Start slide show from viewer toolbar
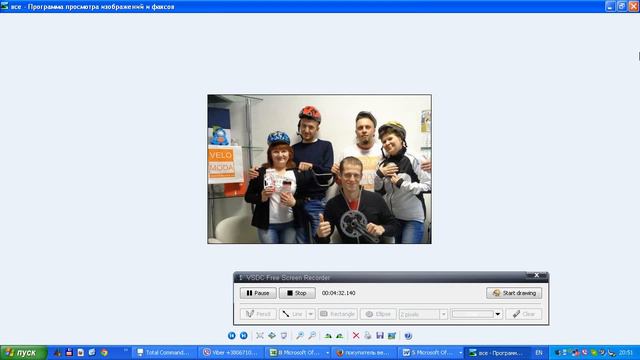Image resolution: width=640 pixels, height=360 pixels. point(284,336)
